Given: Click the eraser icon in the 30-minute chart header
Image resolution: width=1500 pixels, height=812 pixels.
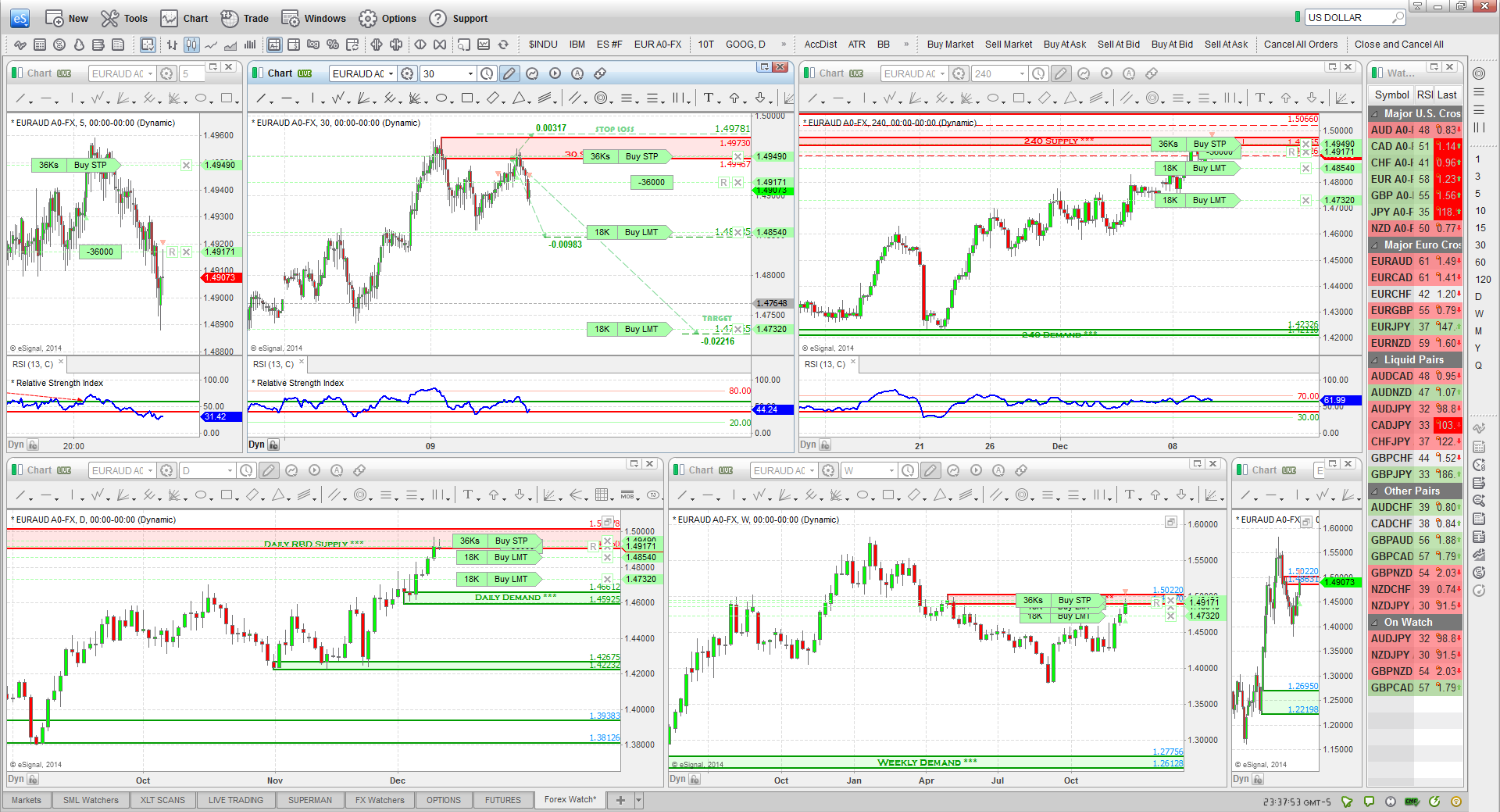Looking at the screenshot, I should pyautogui.click(x=600, y=73).
